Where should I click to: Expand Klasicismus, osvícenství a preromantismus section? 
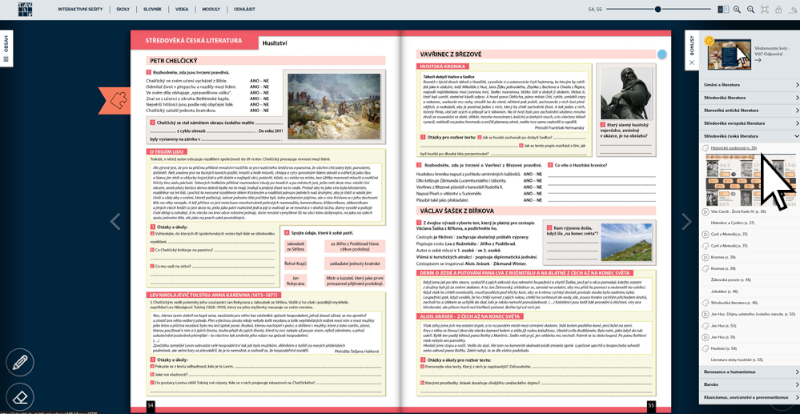pyautogui.click(x=749, y=397)
